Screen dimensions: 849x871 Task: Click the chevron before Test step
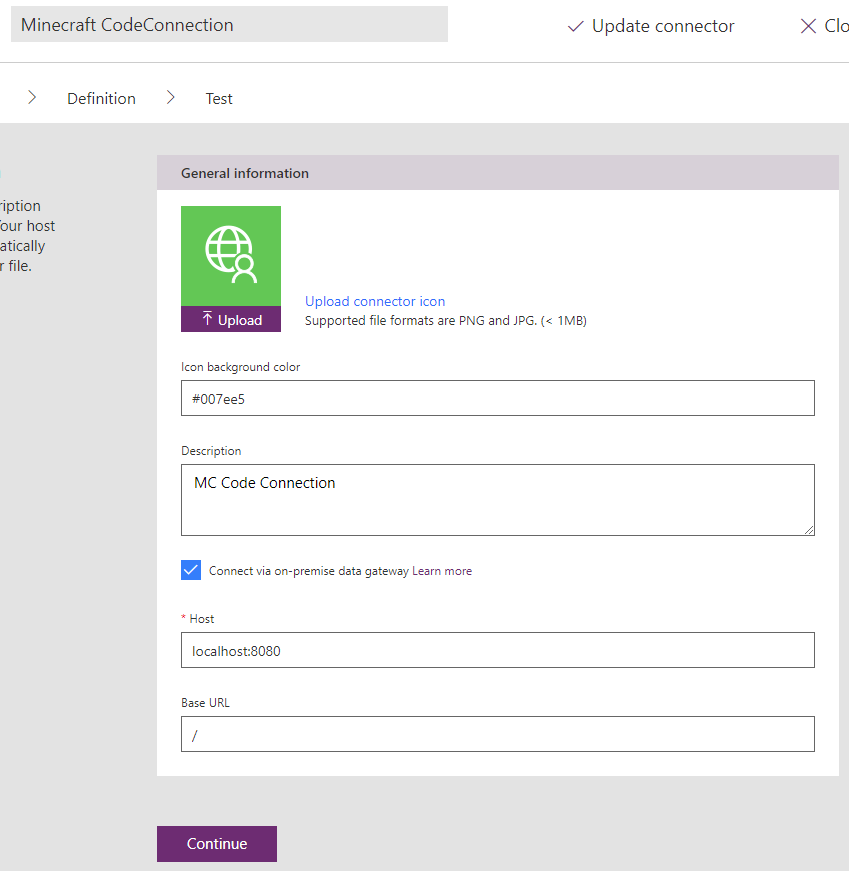tap(171, 98)
